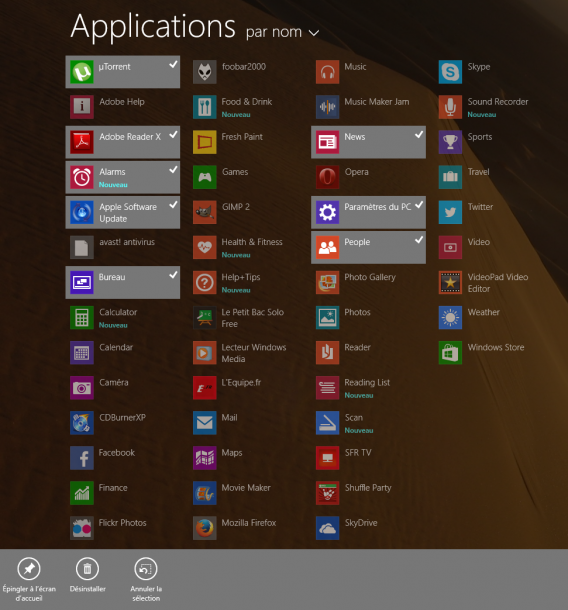Open the foobar2000 app icon
The height and width of the screenshot is (610, 568).
[205, 72]
